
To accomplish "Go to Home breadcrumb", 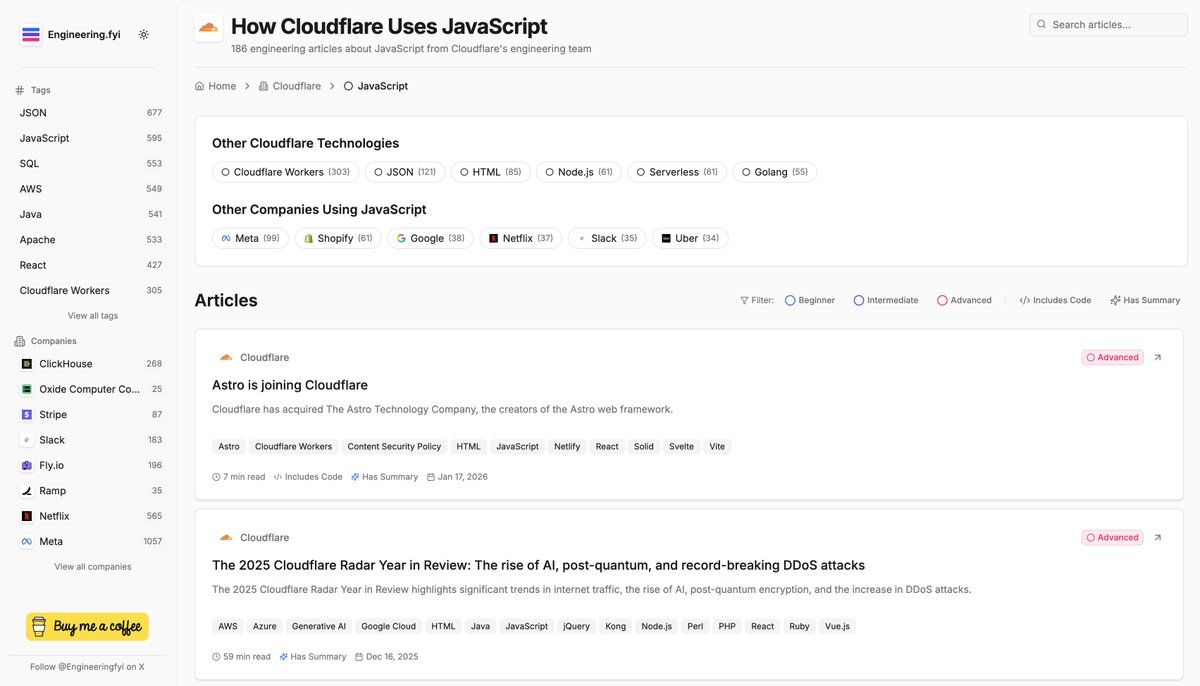I will (x=216, y=86).
